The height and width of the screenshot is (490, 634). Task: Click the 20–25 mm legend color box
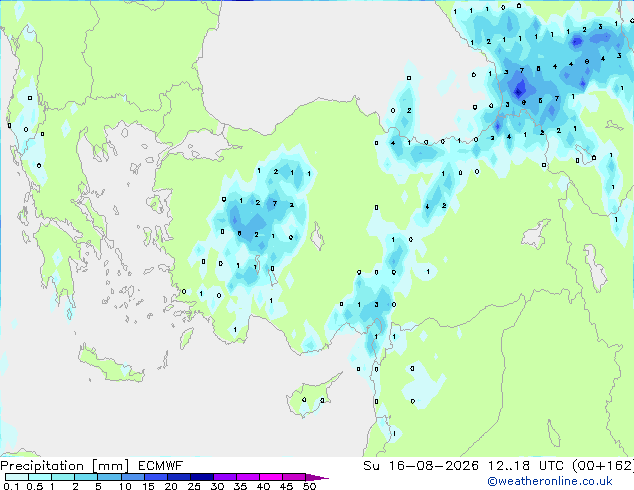[178, 477]
